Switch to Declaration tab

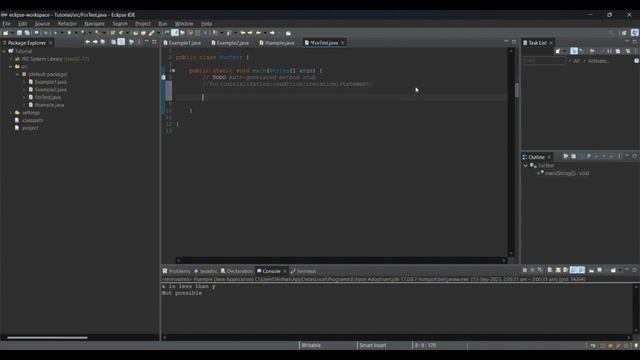point(237,271)
